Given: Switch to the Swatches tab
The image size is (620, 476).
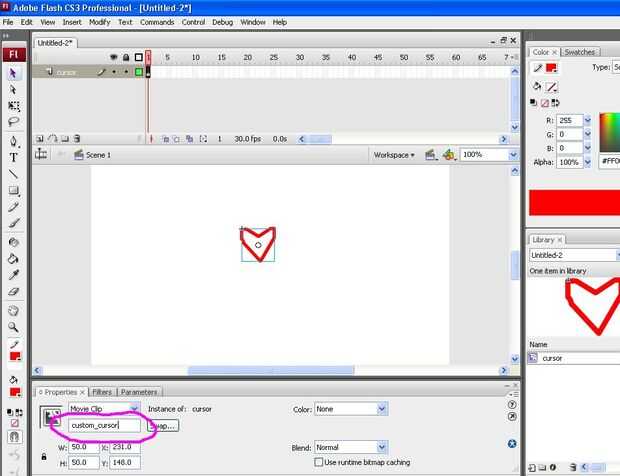Looking at the screenshot, I should click(x=580, y=52).
